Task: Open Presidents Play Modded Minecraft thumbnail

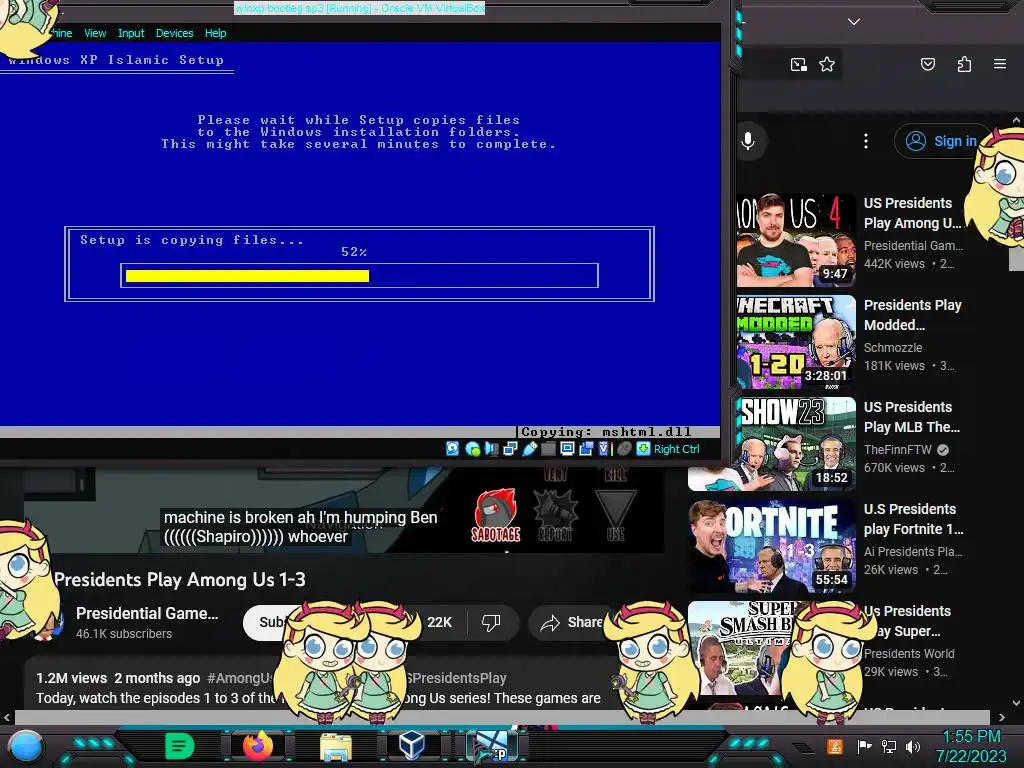Action: click(796, 342)
